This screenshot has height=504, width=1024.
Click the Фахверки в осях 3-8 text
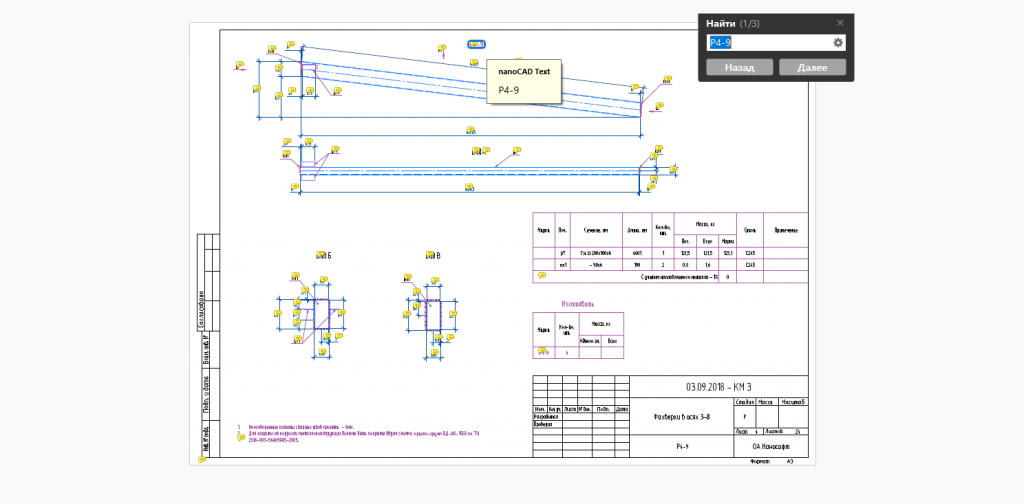681,416
